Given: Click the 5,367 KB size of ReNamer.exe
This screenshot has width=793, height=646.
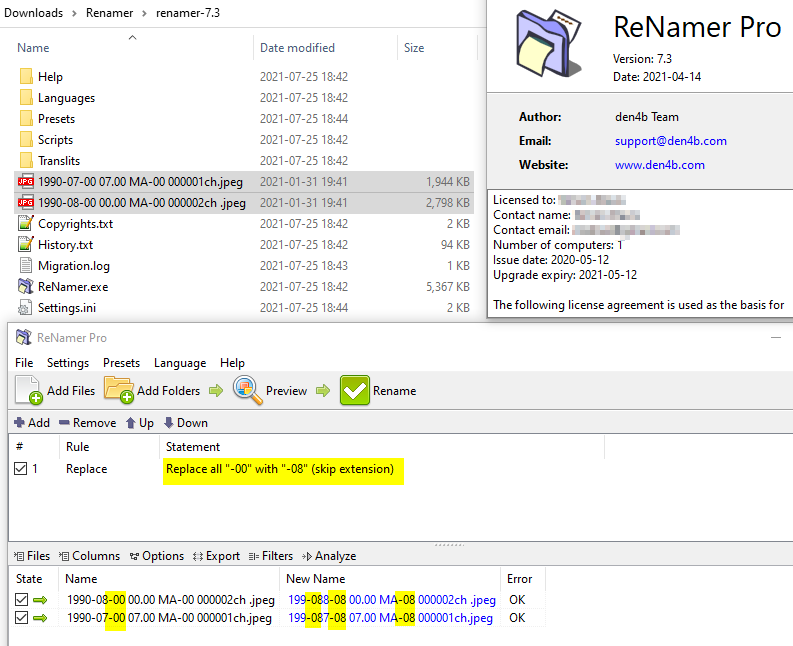Looking at the screenshot, I should coord(448,287).
